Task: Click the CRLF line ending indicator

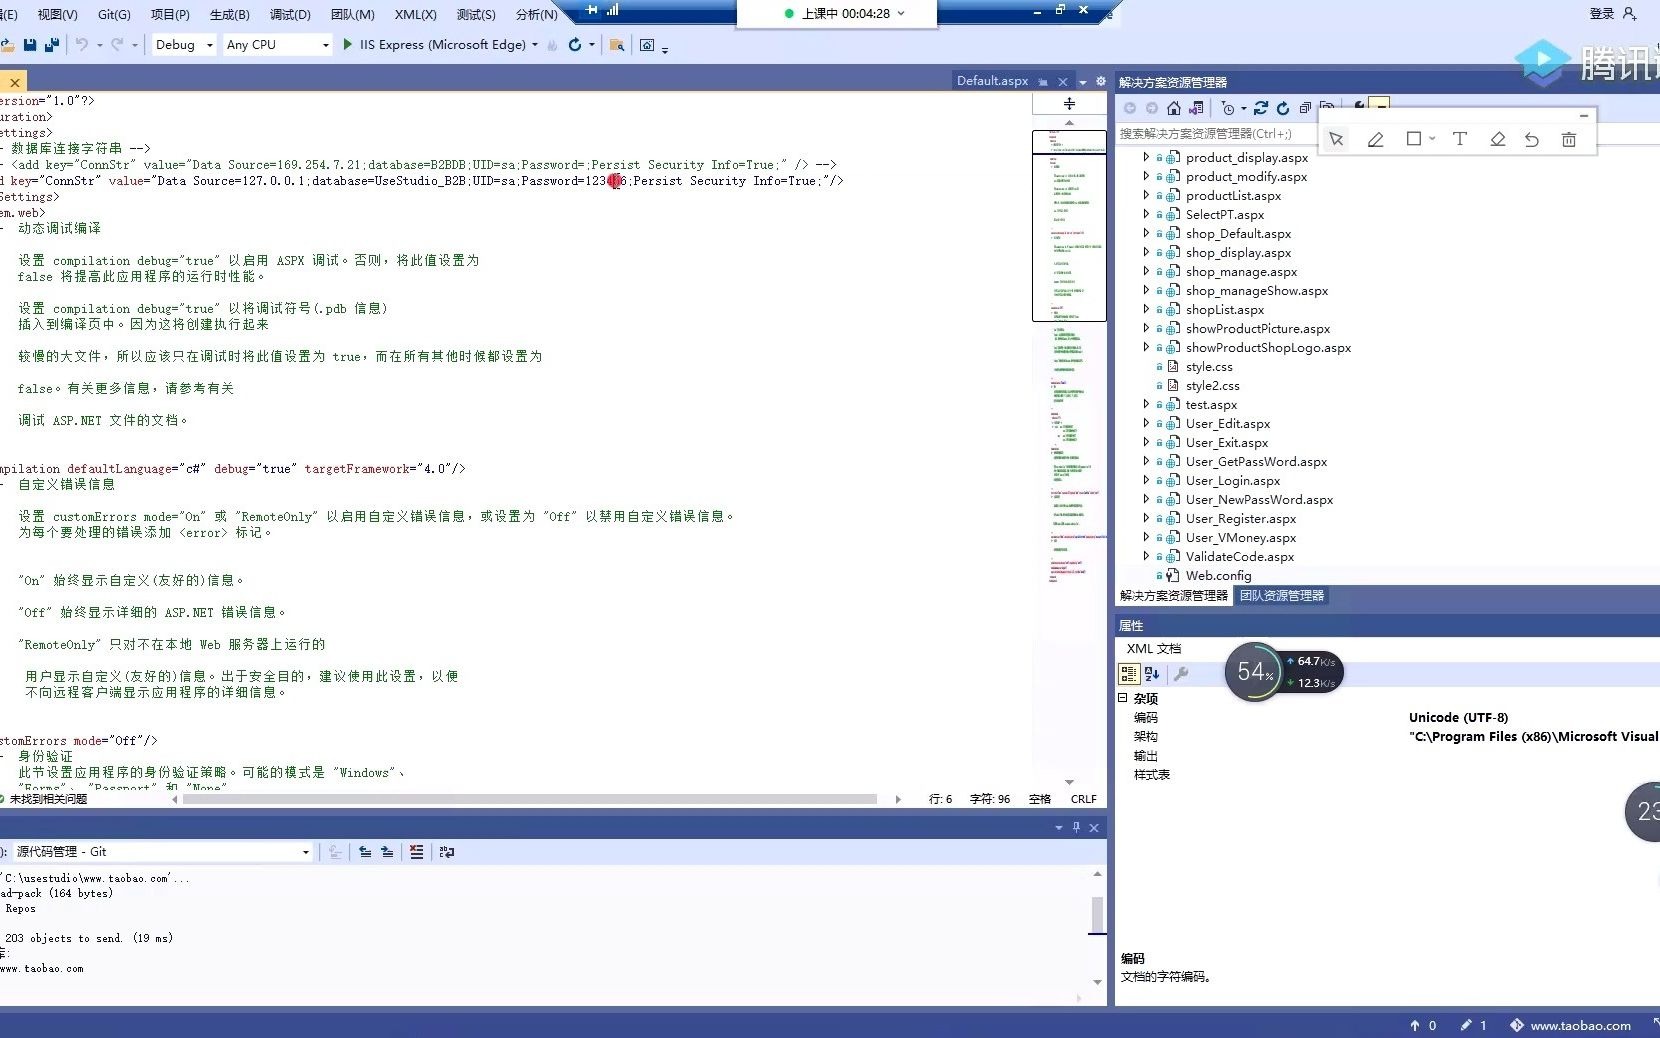Action: [1083, 799]
